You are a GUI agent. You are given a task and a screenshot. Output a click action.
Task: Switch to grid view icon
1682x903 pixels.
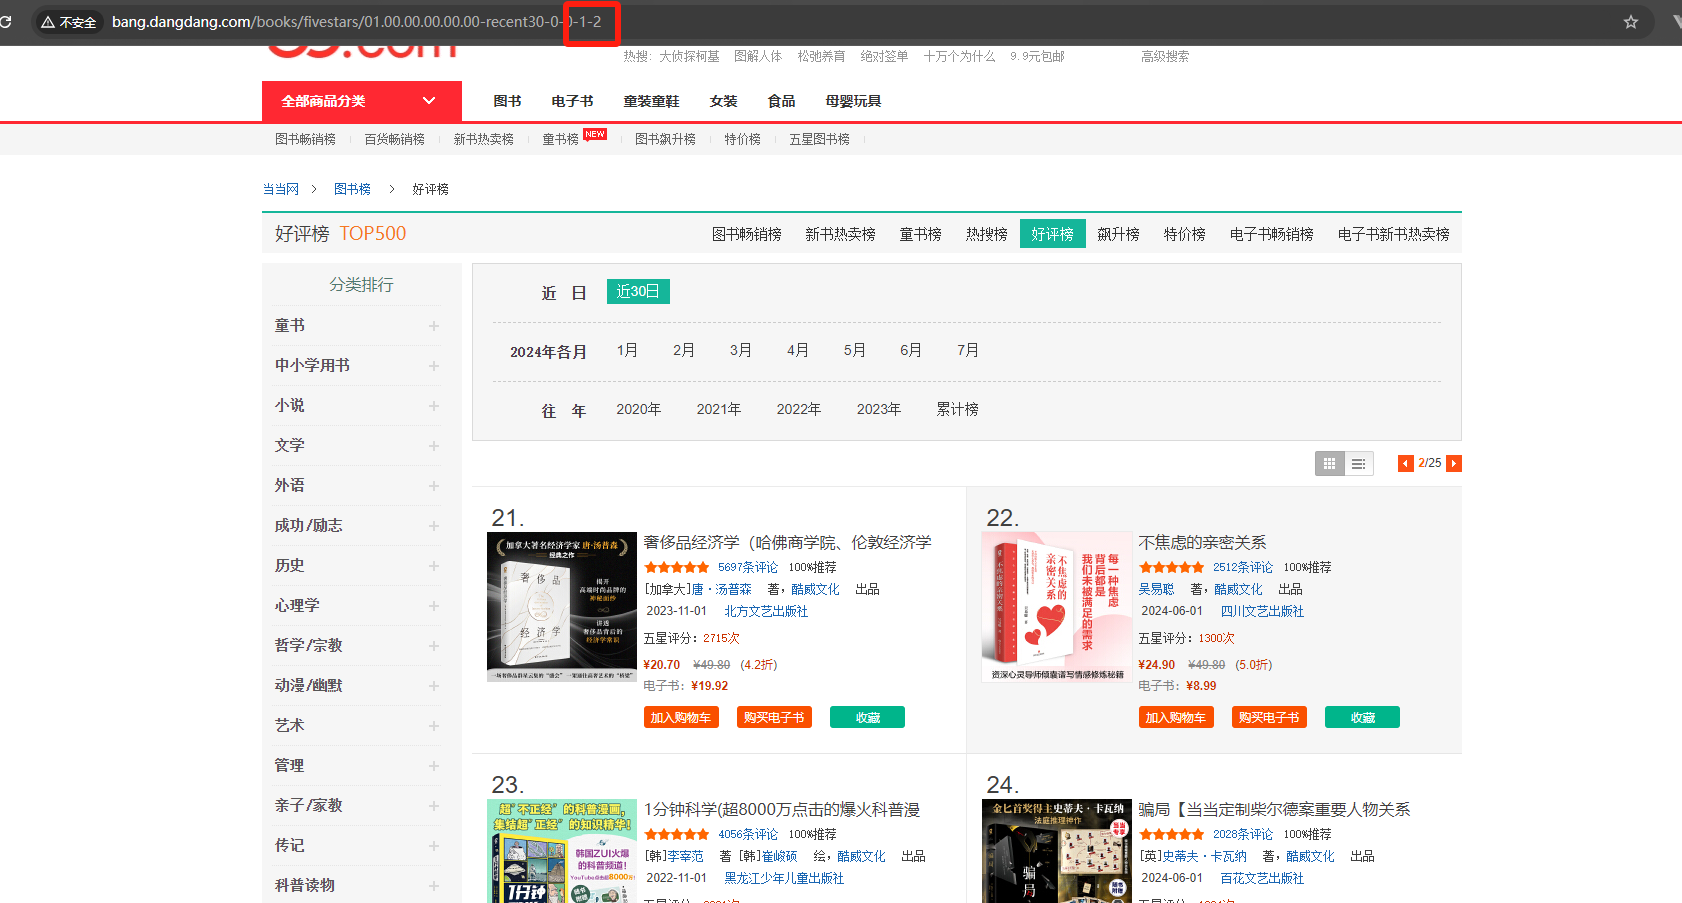coord(1329,463)
